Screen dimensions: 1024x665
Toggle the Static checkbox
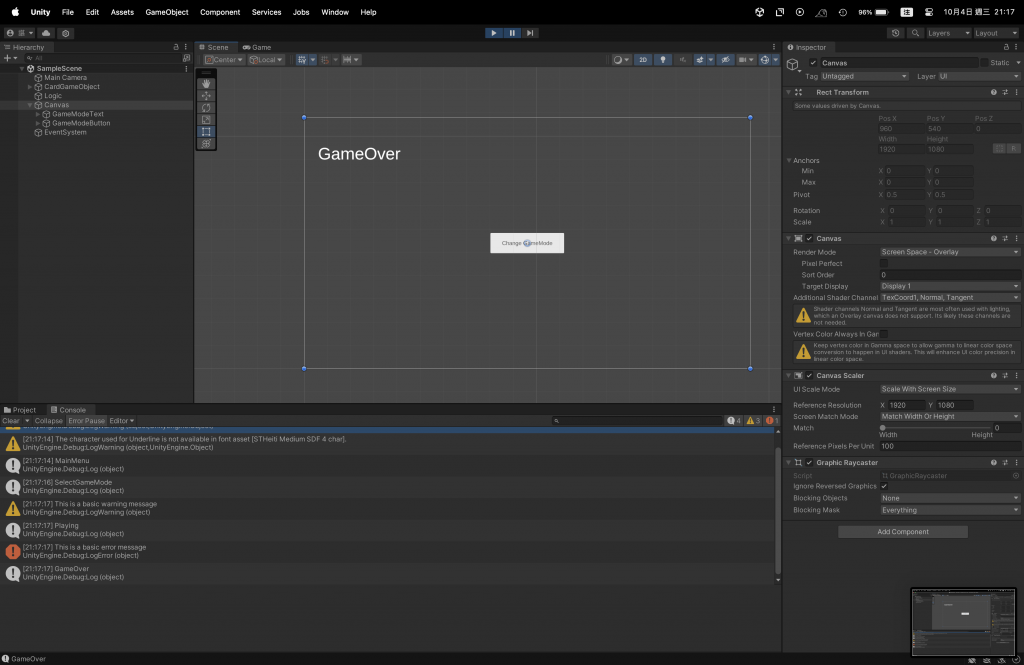[x=984, y=63]
